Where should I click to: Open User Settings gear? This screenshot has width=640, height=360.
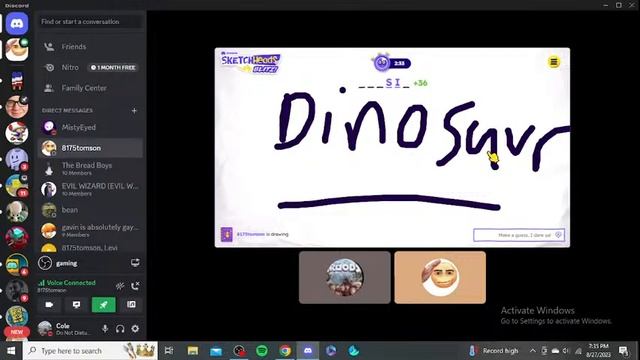tap(135, 329)
